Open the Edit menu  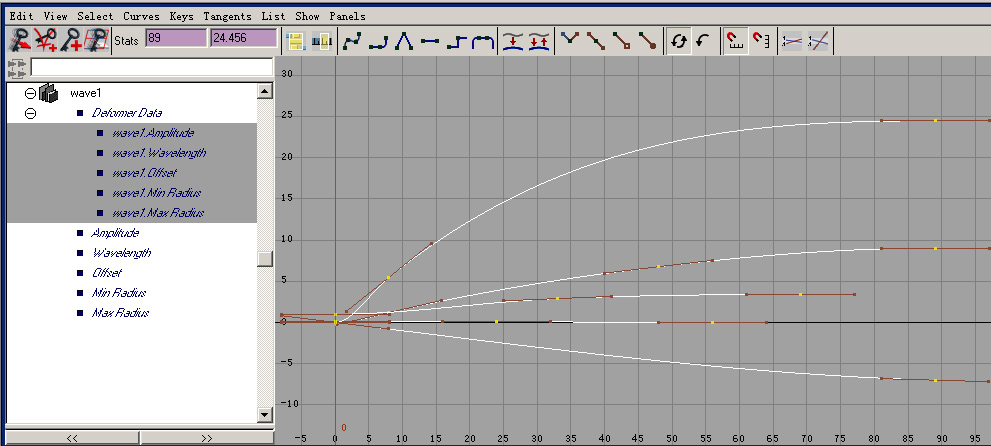pyautogui.click(x=21, y=16)
